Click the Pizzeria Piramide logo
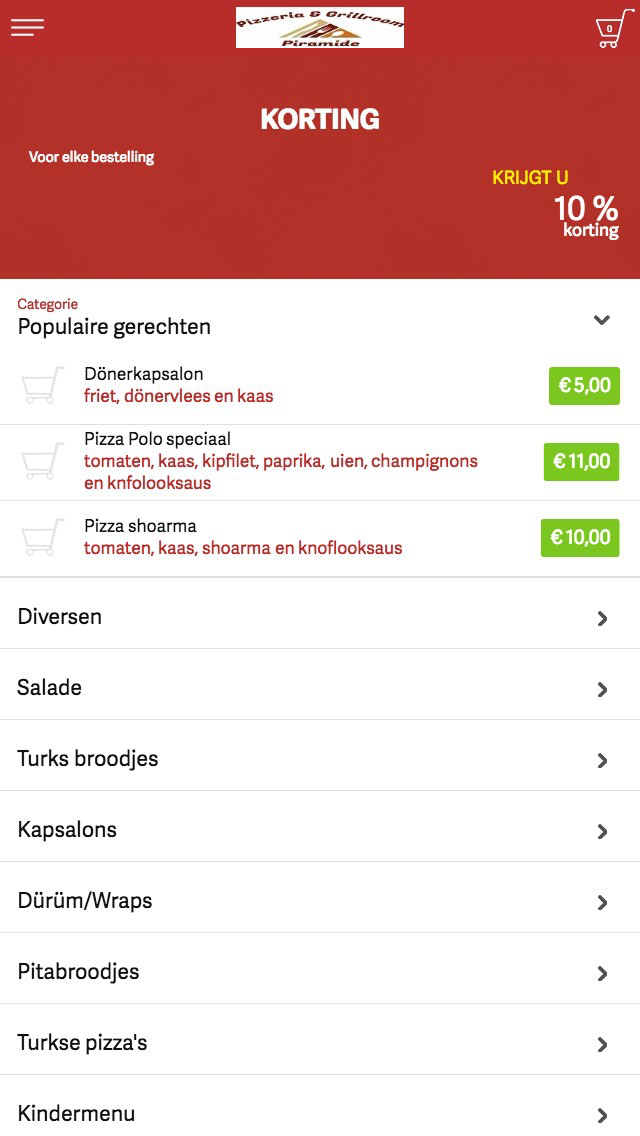 (x=320, y=28)
